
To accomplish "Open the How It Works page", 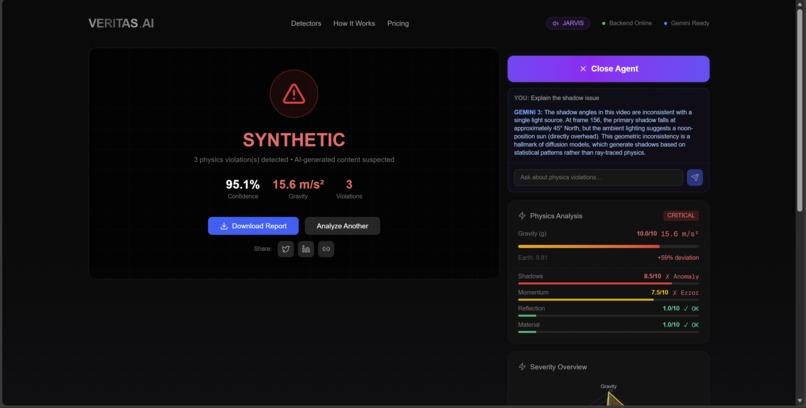I will [x=354, y=23].
